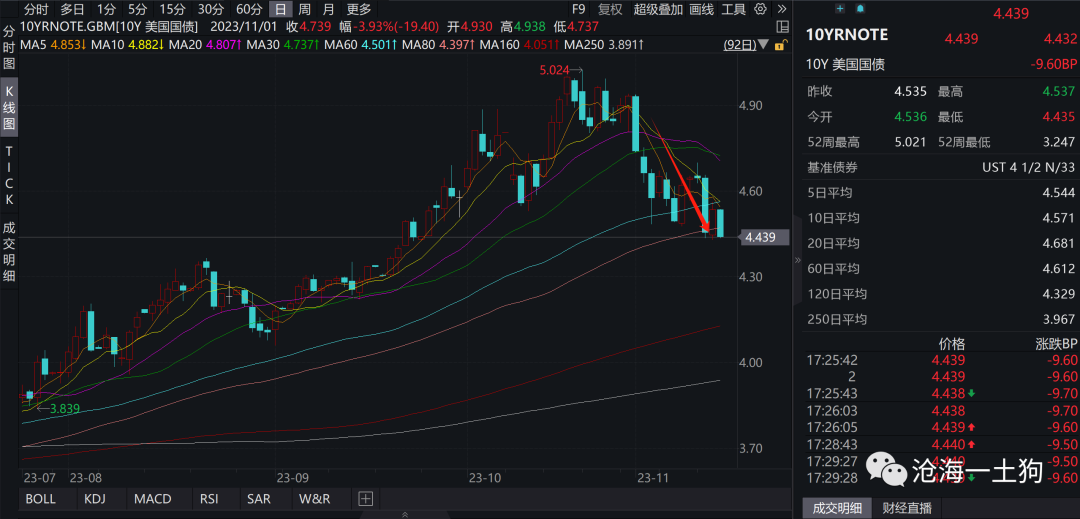This screenshot has width=1080, height=519.
Task: Click the 3.839 low marker on chart
Action: click(64, 408)
